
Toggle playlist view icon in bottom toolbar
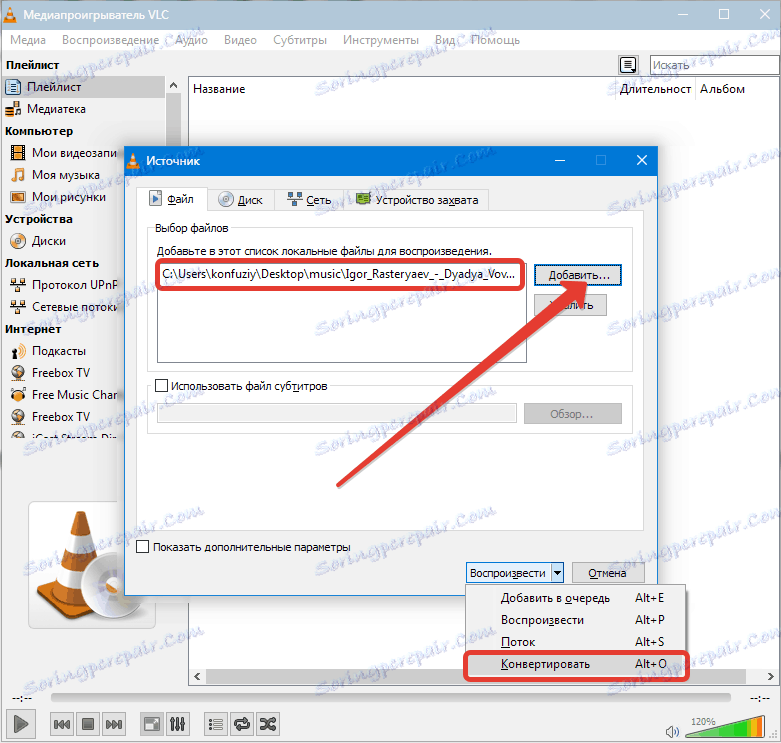[216, 724]
